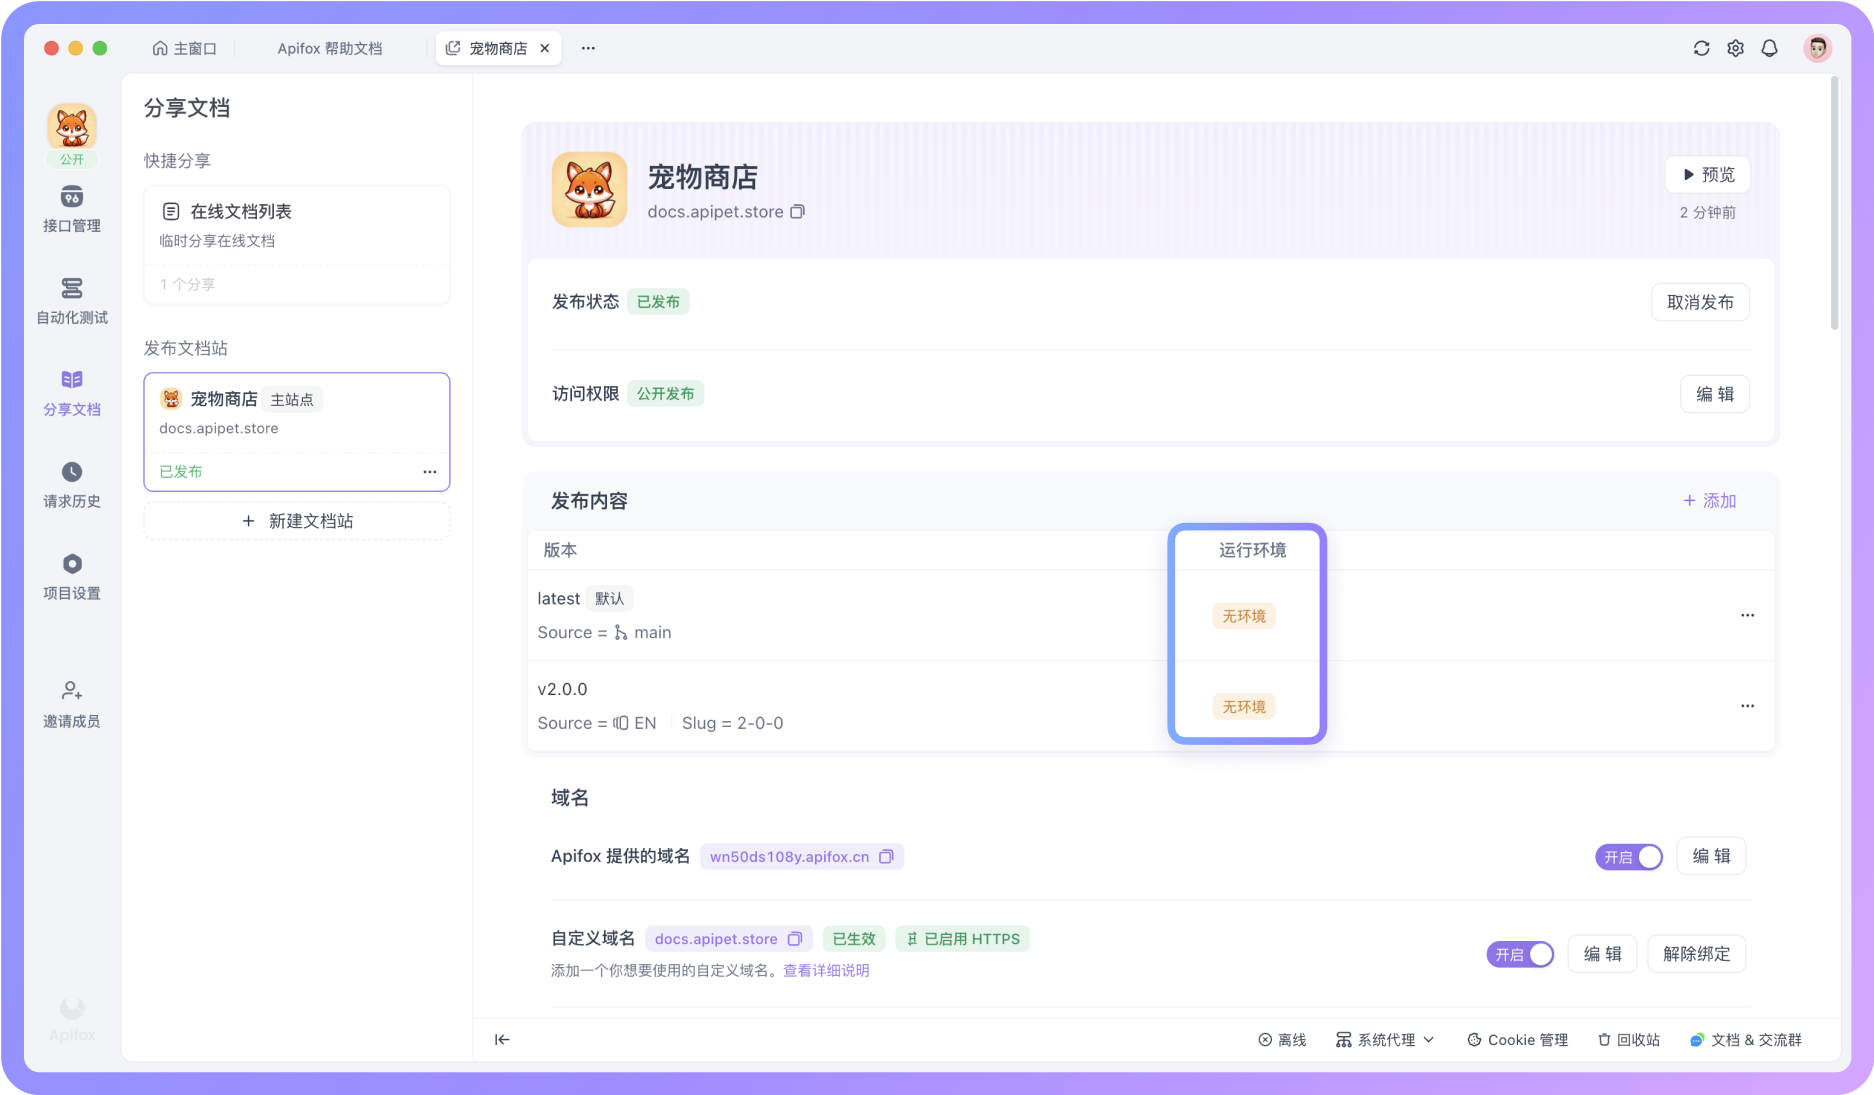Open more options for the v2.0.0 row
The width and height of the screenshot is (1874, 1095).
[1747, 706]
